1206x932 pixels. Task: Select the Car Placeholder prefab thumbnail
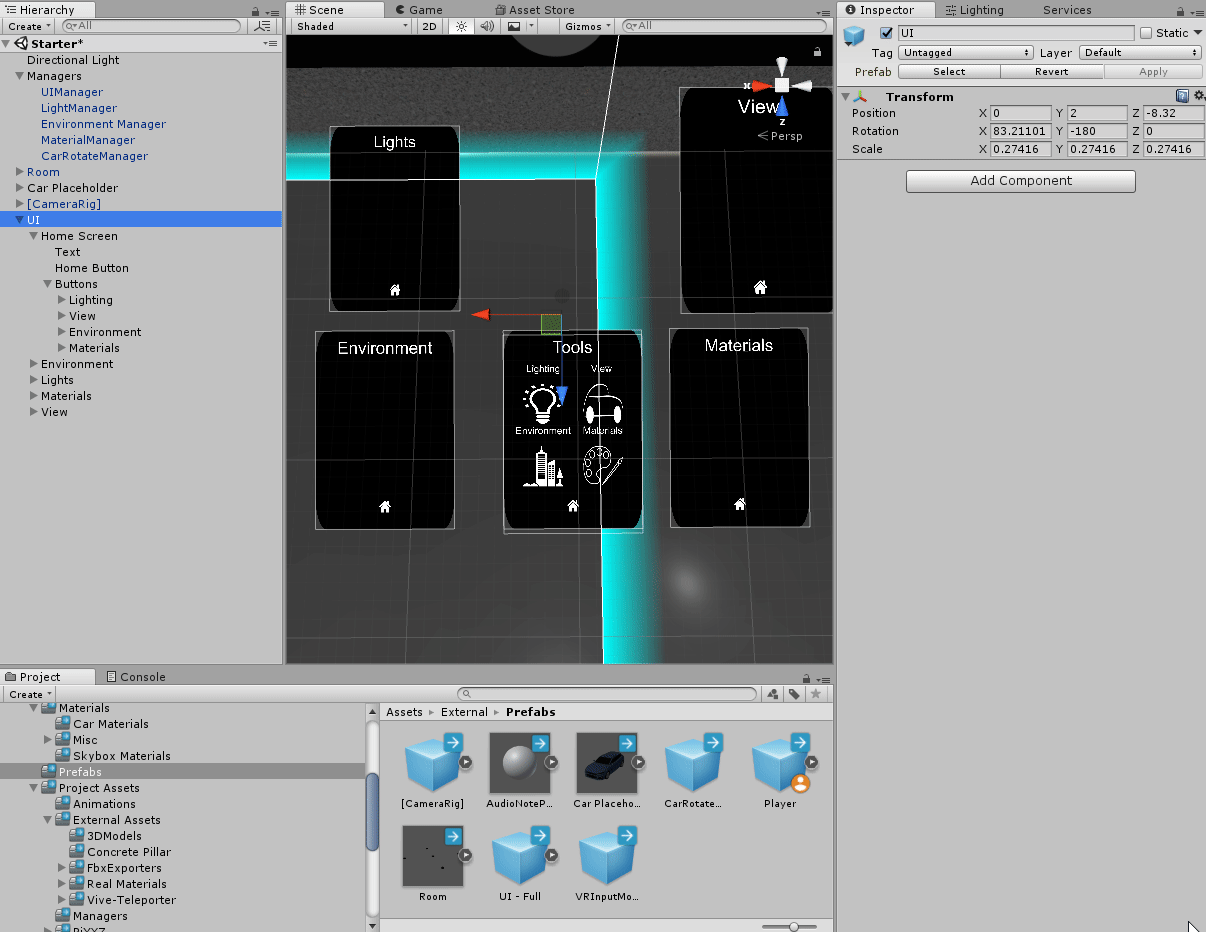(x=607, y=762)
